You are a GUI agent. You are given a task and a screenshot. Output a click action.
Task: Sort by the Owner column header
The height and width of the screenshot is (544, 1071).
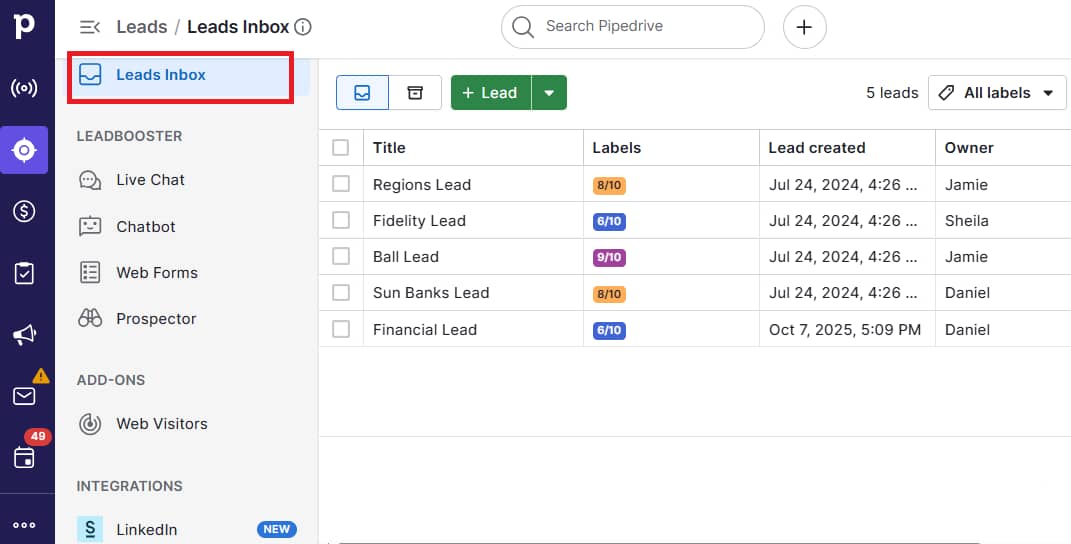pos(969,148)
